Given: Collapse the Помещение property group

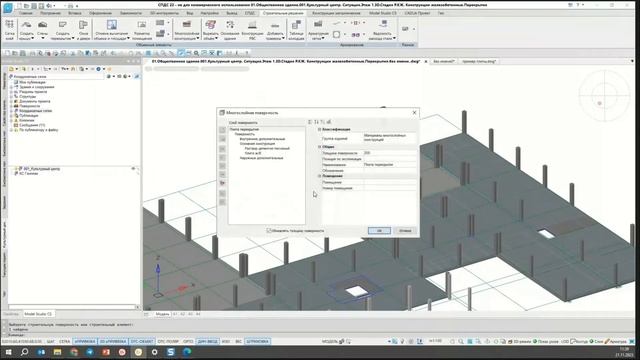Looking at the screenshot, I should coord(320,176).
